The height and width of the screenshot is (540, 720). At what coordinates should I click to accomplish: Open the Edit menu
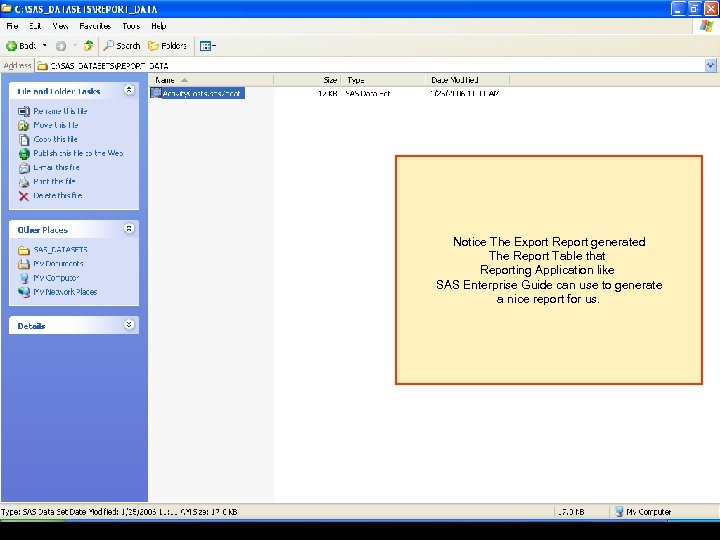tap(35, 26)
